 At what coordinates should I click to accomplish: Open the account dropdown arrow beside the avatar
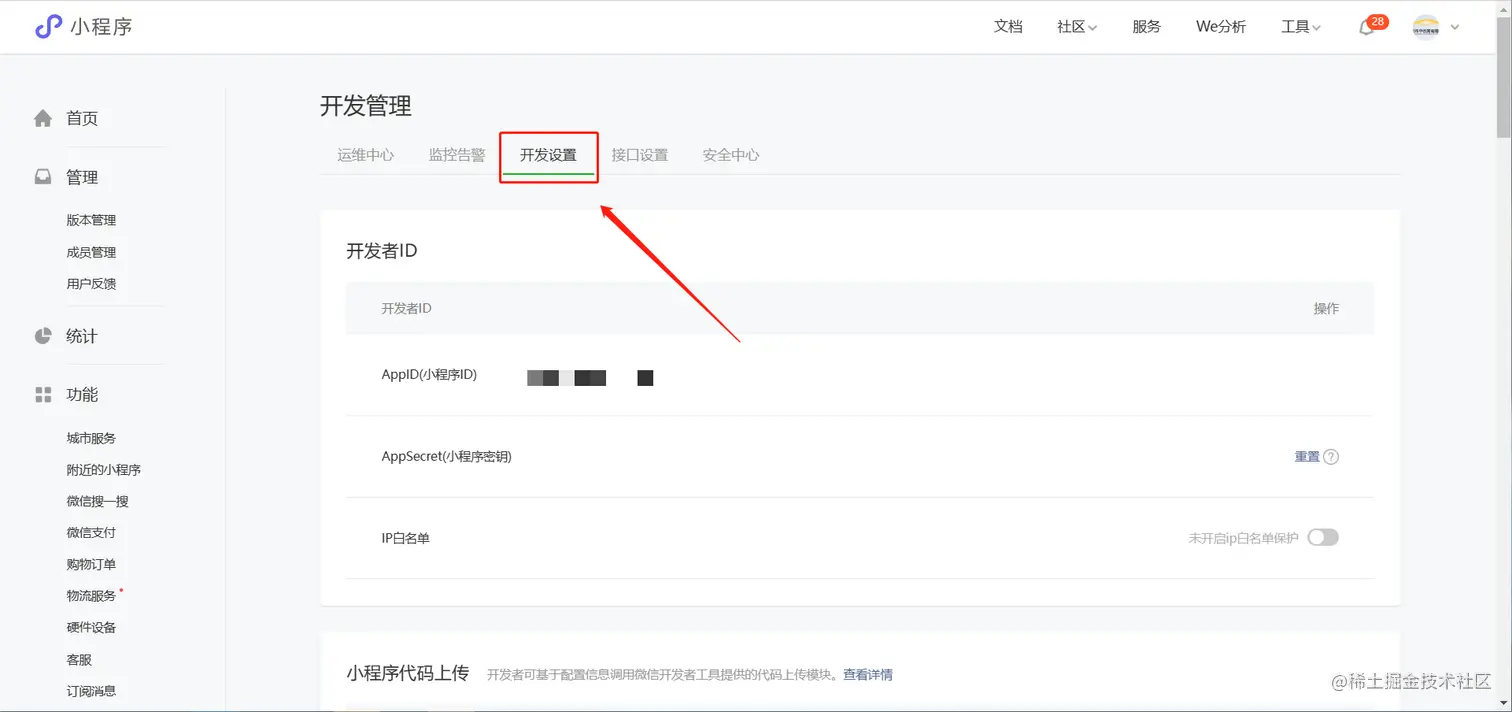(1454, 28)
